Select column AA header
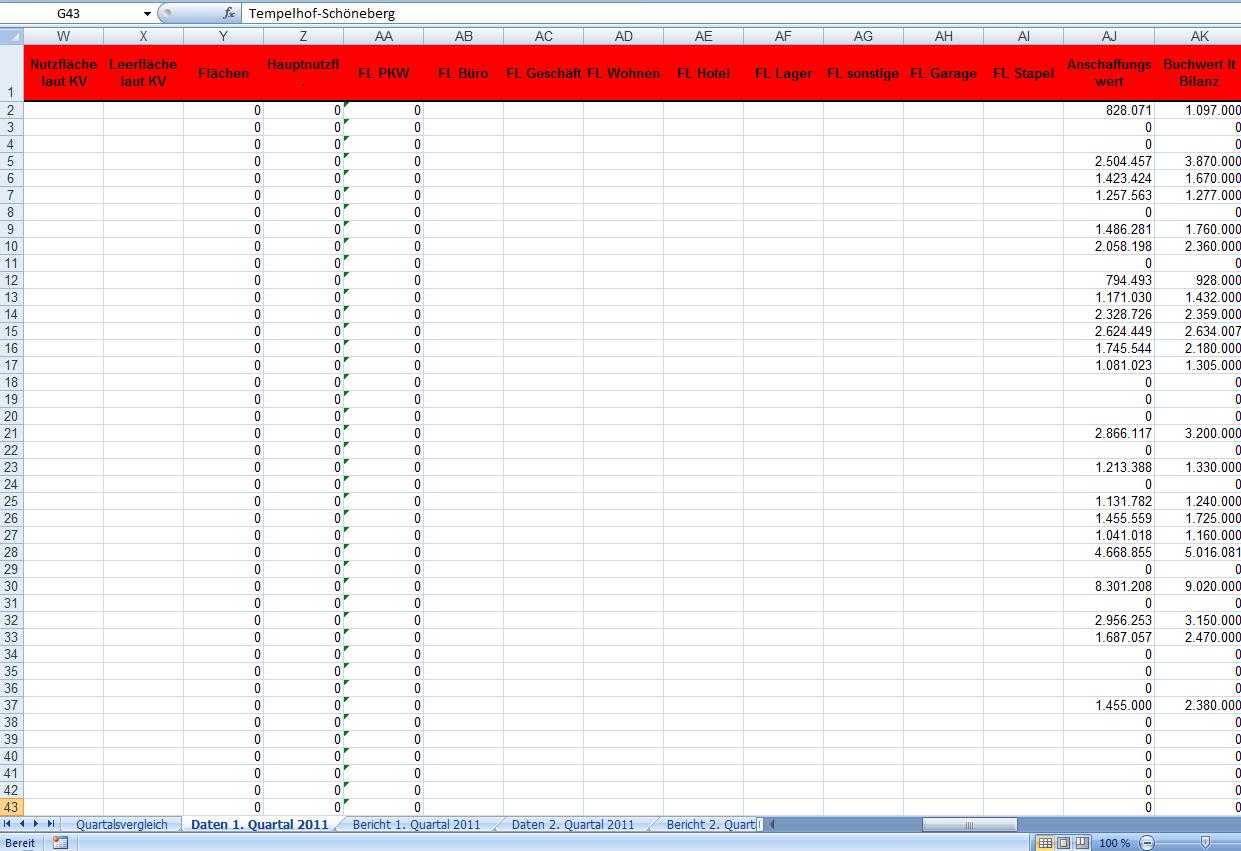Image resolution: width=1241 pixels, height=851 pixels. [384, 36]
